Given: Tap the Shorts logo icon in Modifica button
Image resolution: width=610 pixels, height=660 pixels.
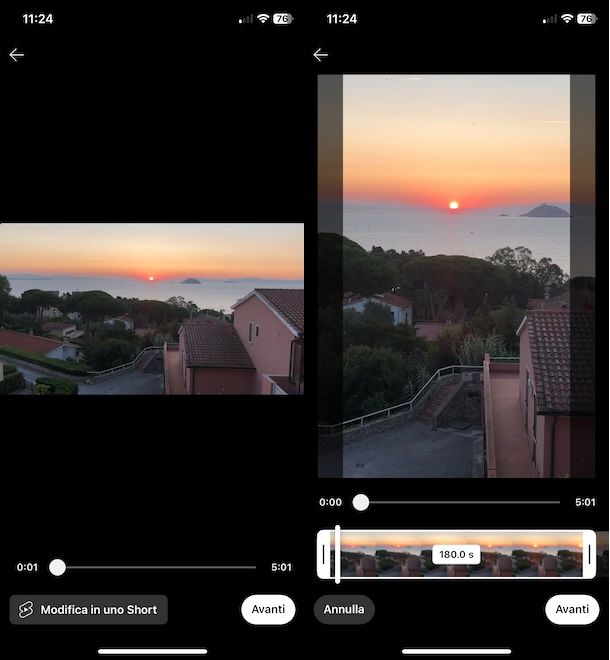Looking at the screenshot, I should pyautogui.click(x=26, y=609).
